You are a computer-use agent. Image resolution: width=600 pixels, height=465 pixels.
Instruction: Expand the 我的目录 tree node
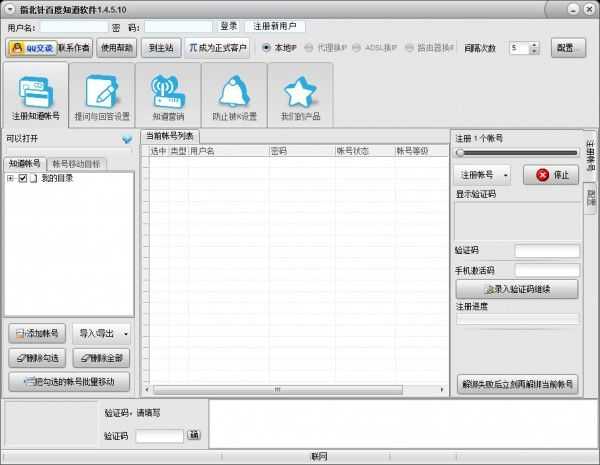pyautogui.click(x=10, y=179)
